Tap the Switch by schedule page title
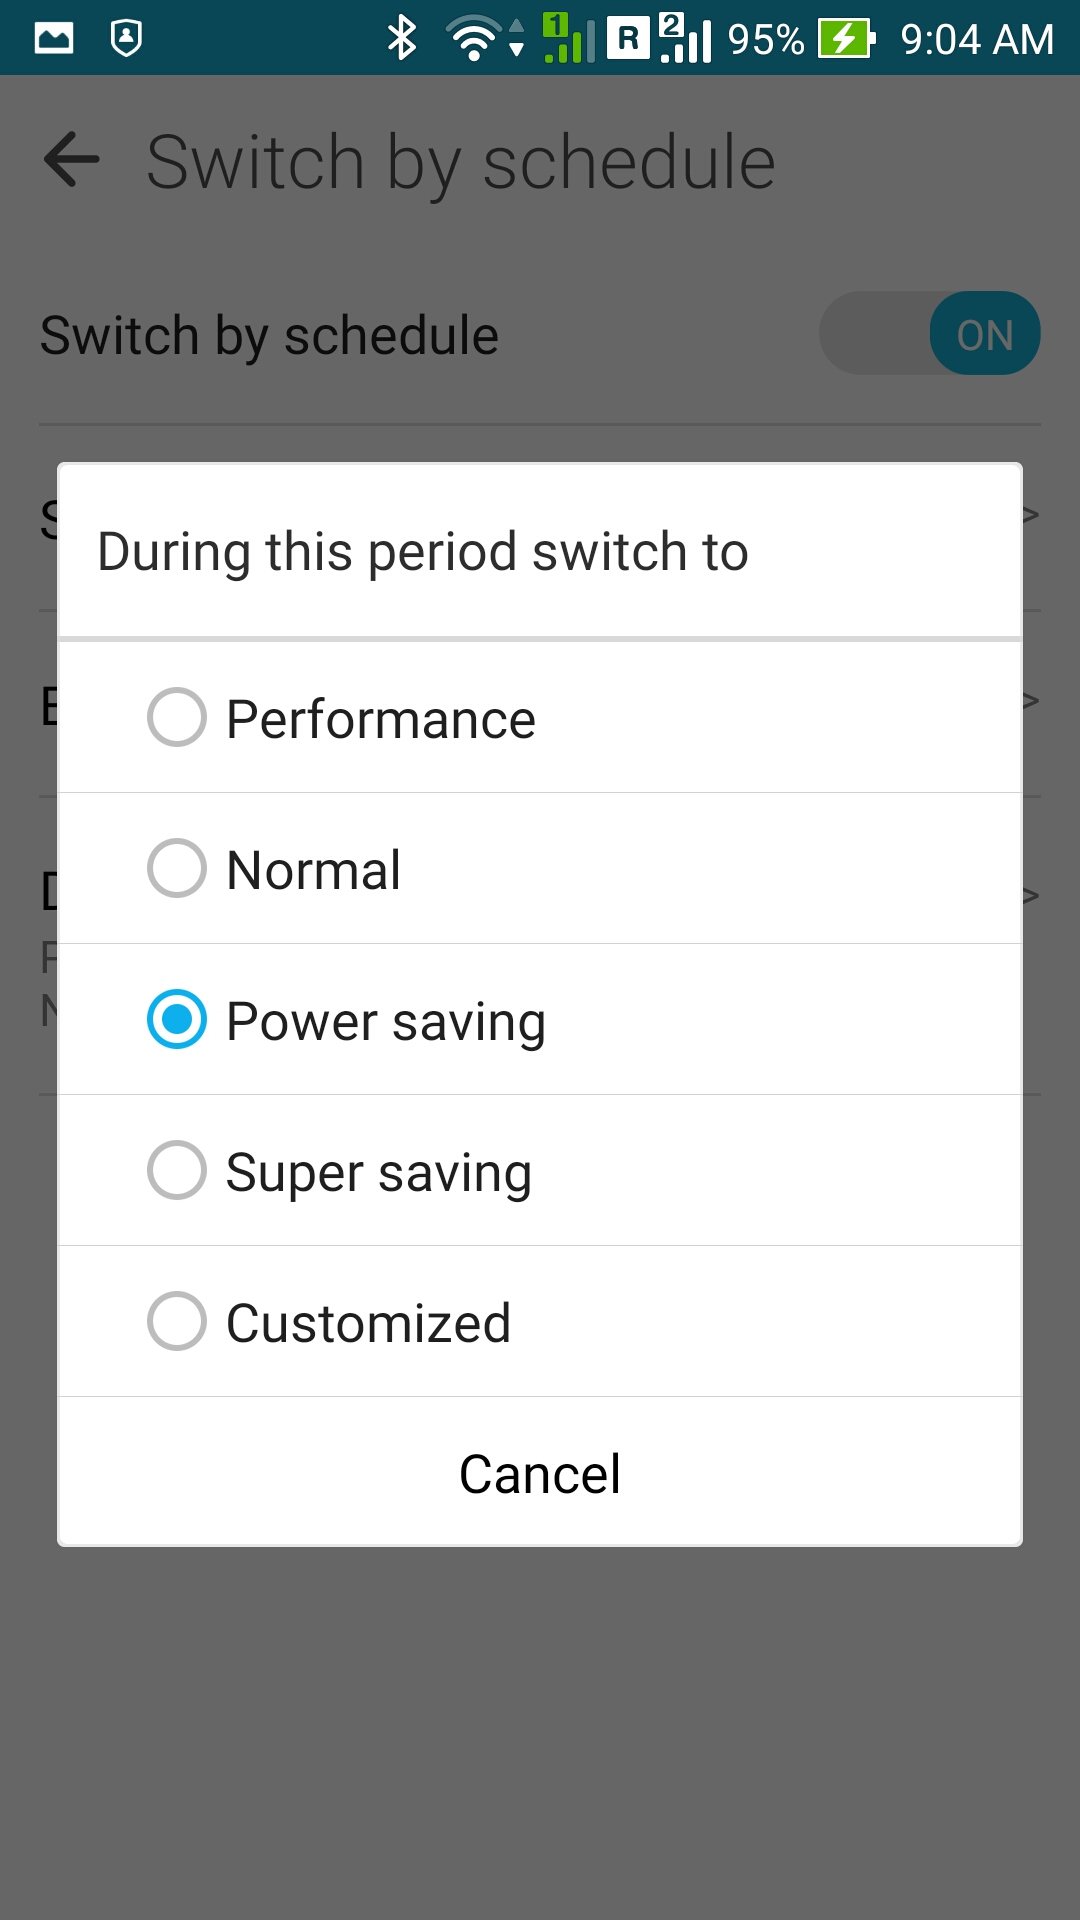 point(460,162)
